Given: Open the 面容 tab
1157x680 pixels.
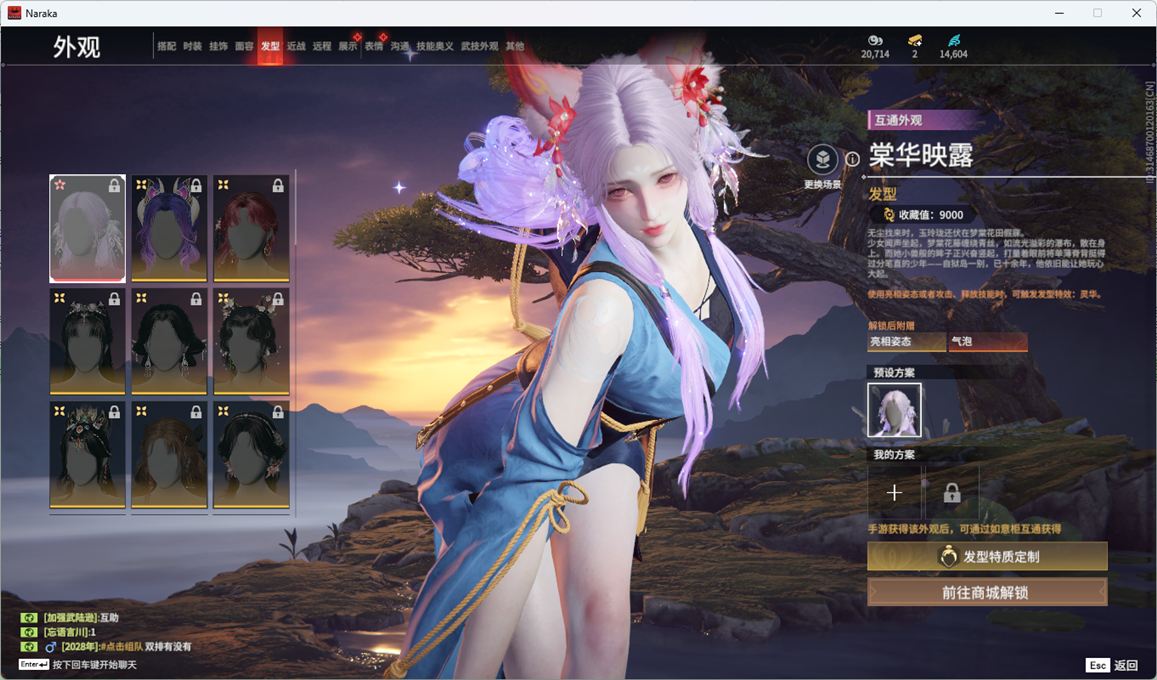Looking at the screenshot, I should coord(244,46).
